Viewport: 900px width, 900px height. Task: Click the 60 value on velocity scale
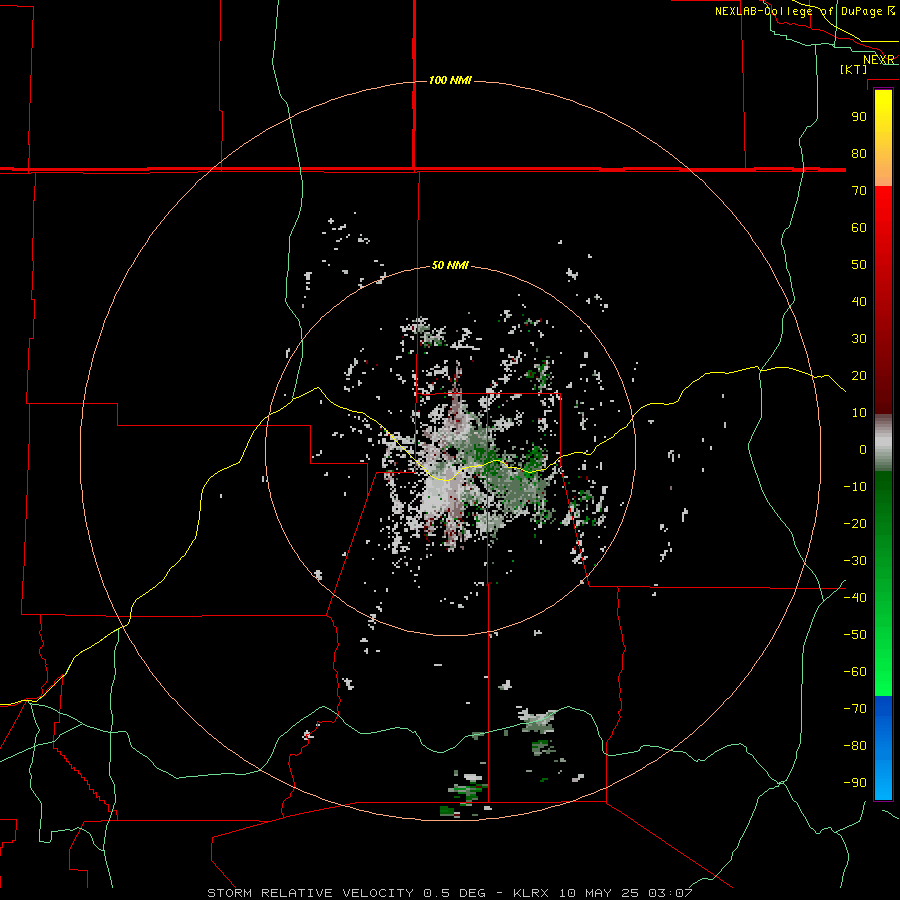coord(859,228)
